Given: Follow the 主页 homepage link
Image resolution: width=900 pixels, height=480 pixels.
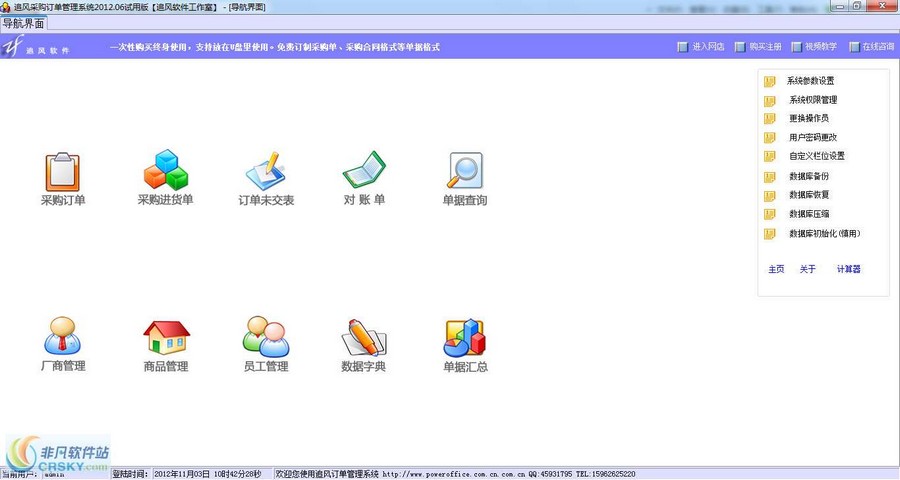Looking at the screenshot, I should [776, 269].
